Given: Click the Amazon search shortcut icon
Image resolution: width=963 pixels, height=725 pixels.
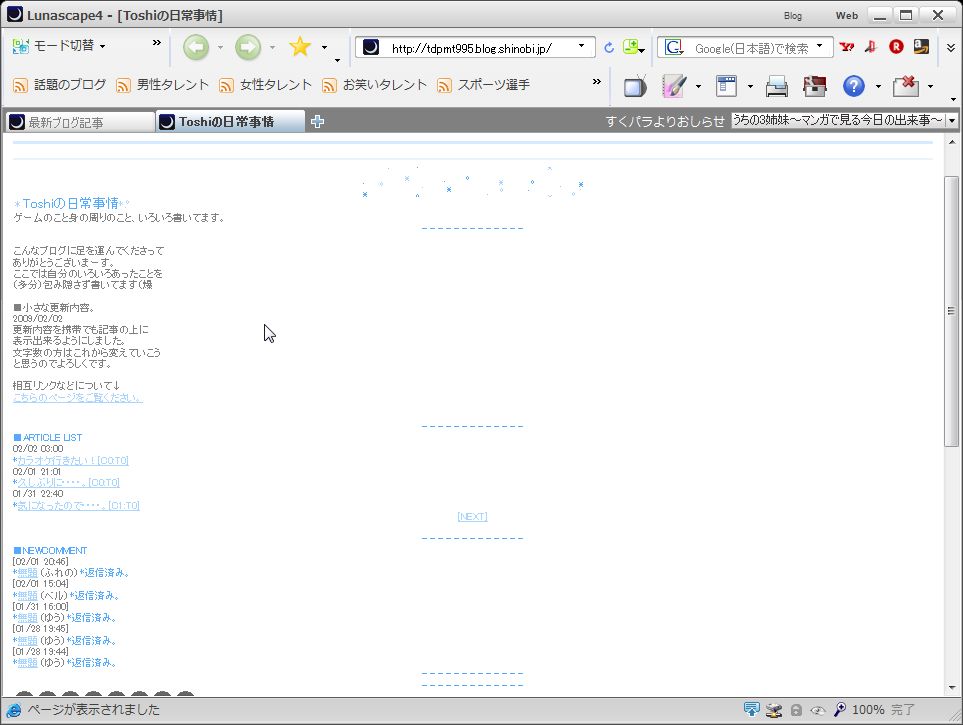Looking at the screenshot, I should click(x=921, y=47).
